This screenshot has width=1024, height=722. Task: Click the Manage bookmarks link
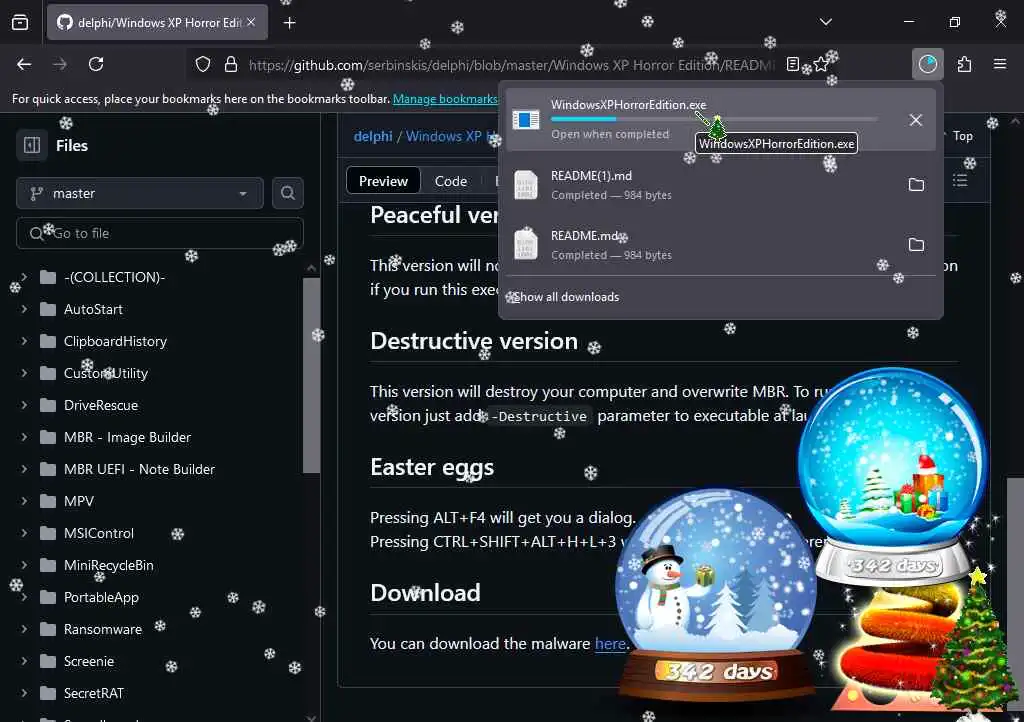tap(445, 99)
